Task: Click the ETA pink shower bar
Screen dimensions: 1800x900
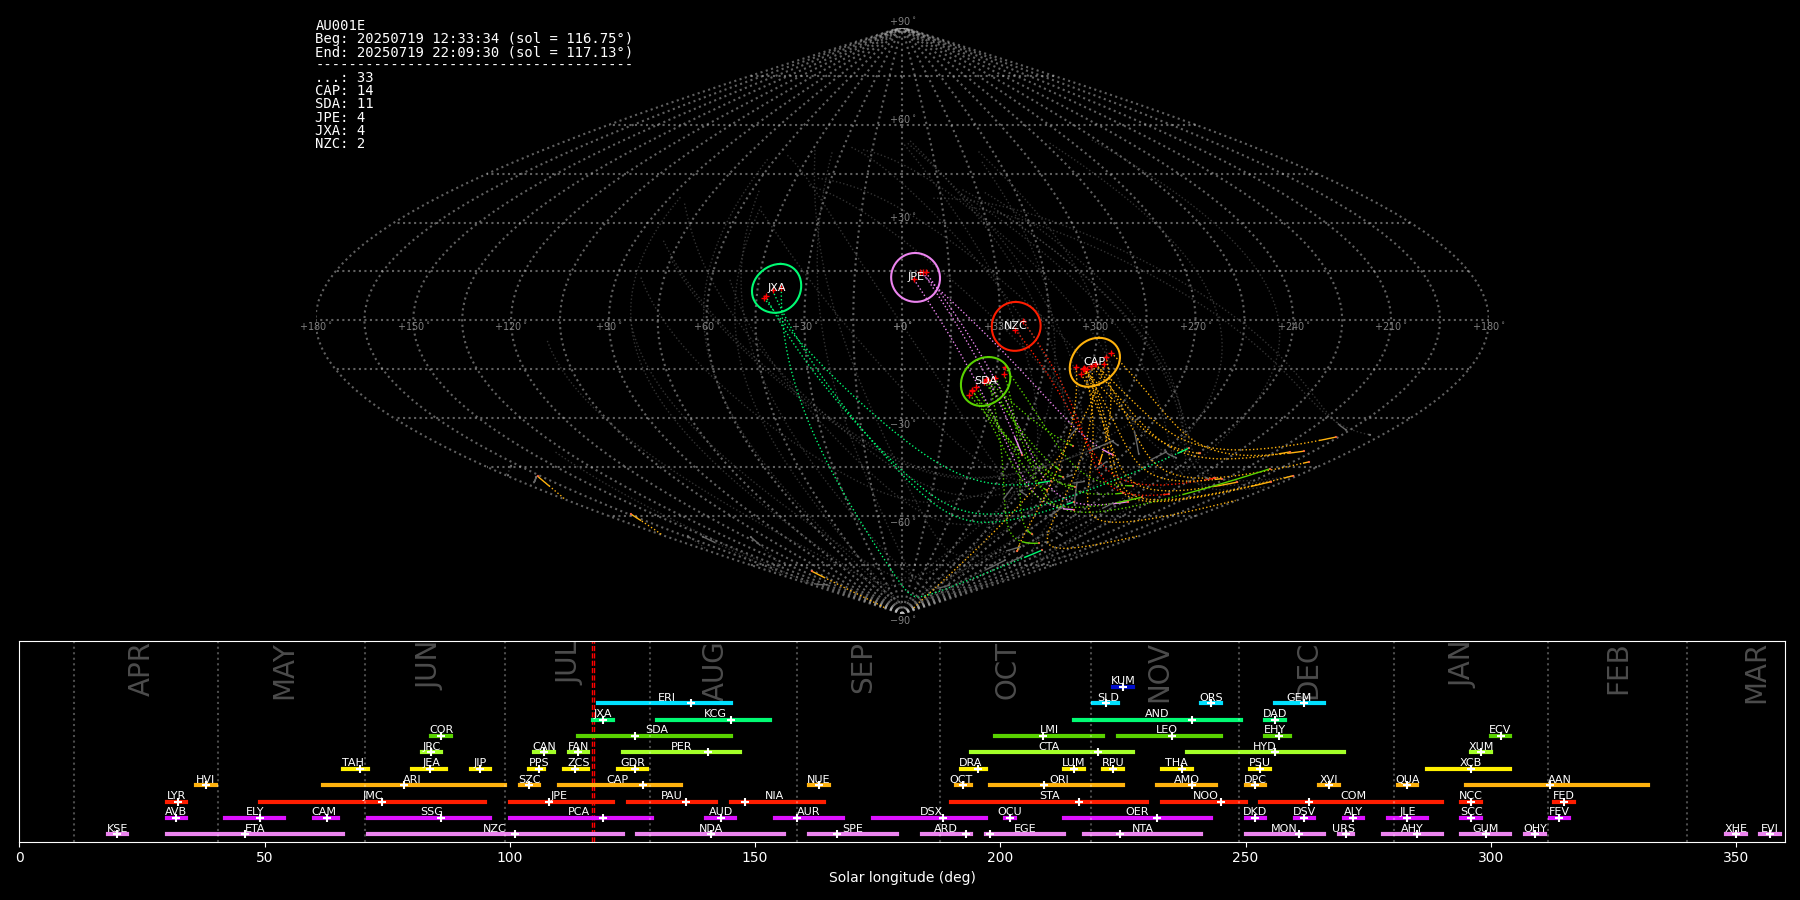Action: 255,834
